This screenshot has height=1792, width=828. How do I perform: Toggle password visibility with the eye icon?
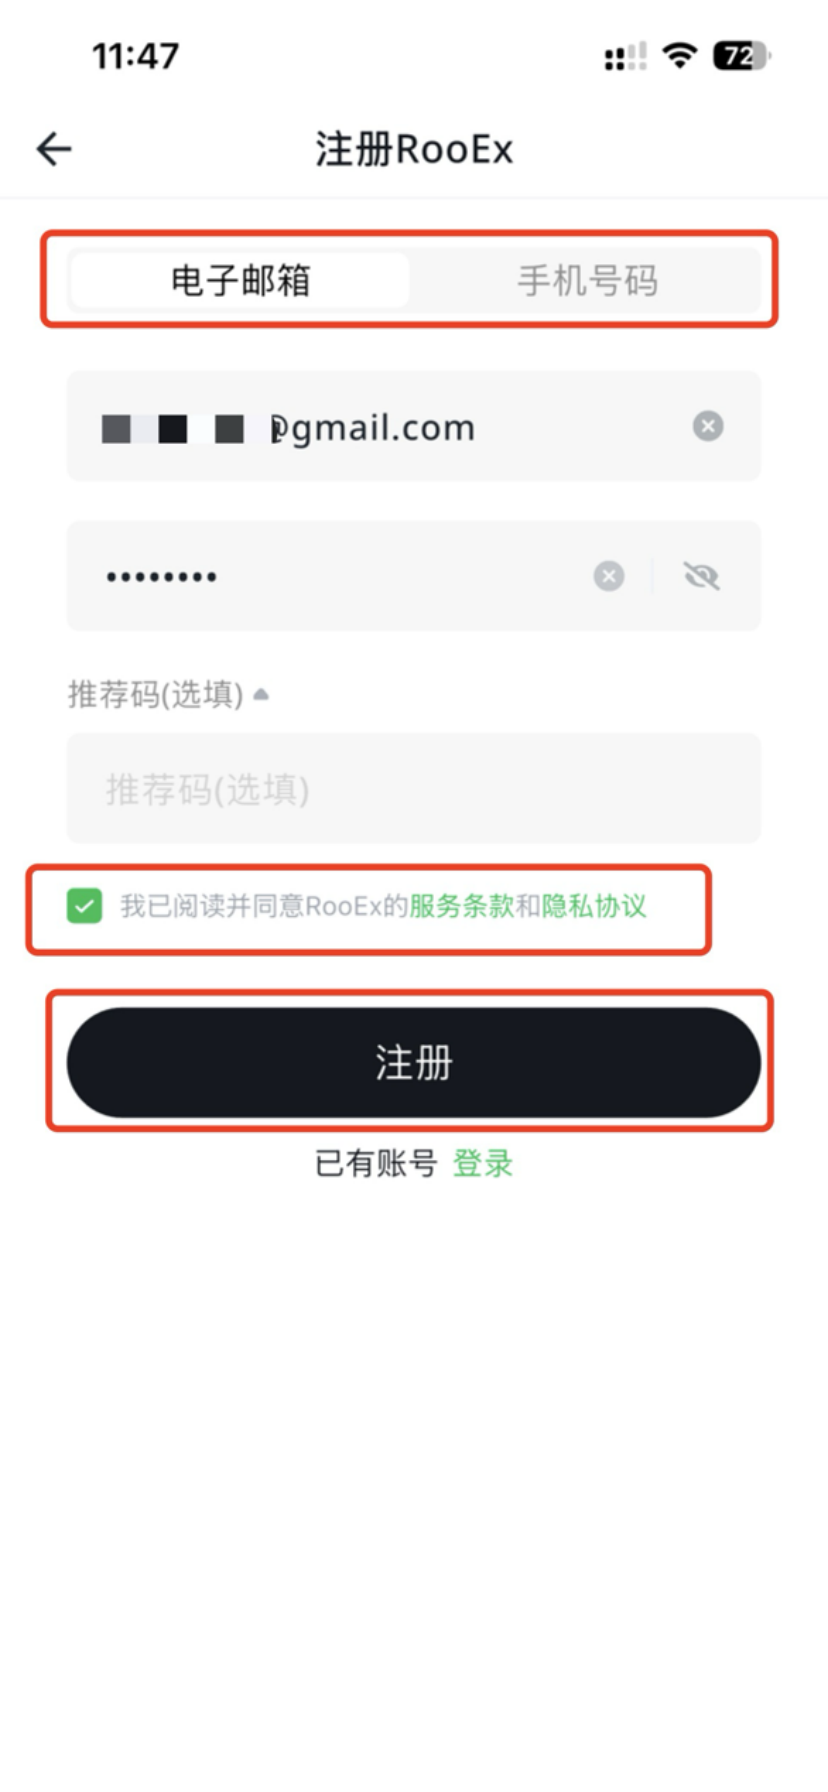coord(701,576)
